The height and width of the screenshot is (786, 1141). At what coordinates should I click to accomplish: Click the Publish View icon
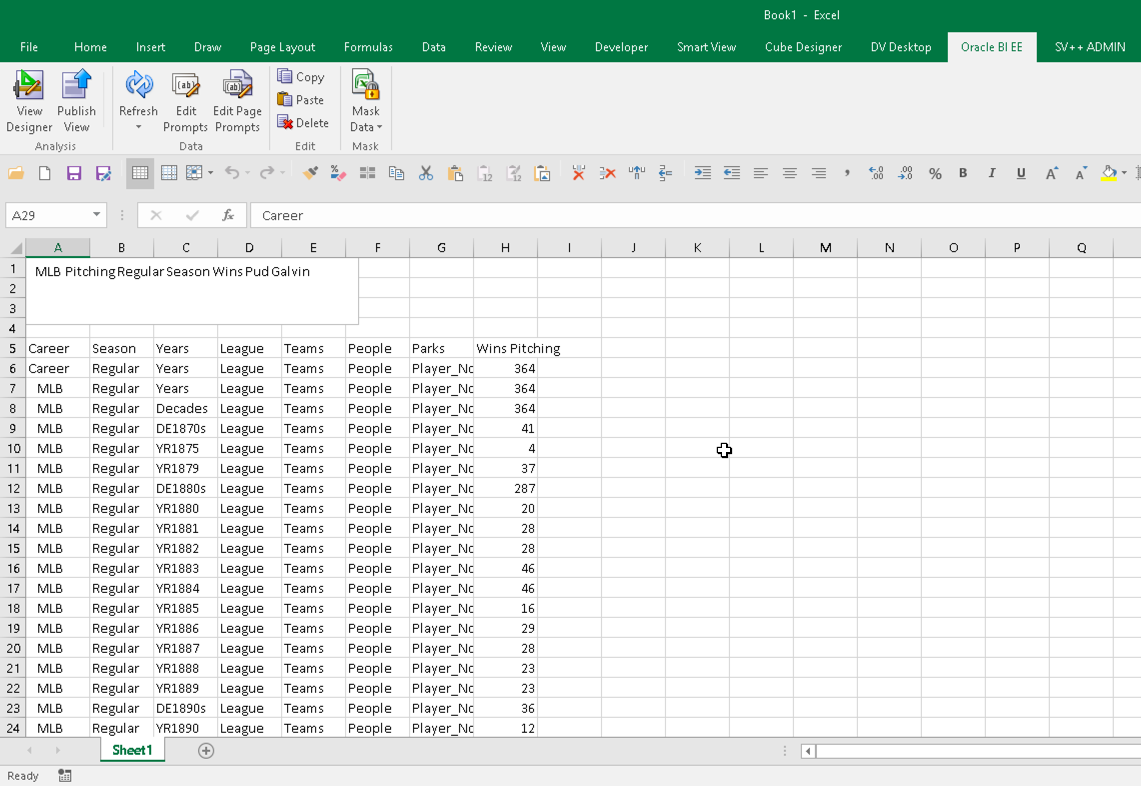click(x=76, y=100)
